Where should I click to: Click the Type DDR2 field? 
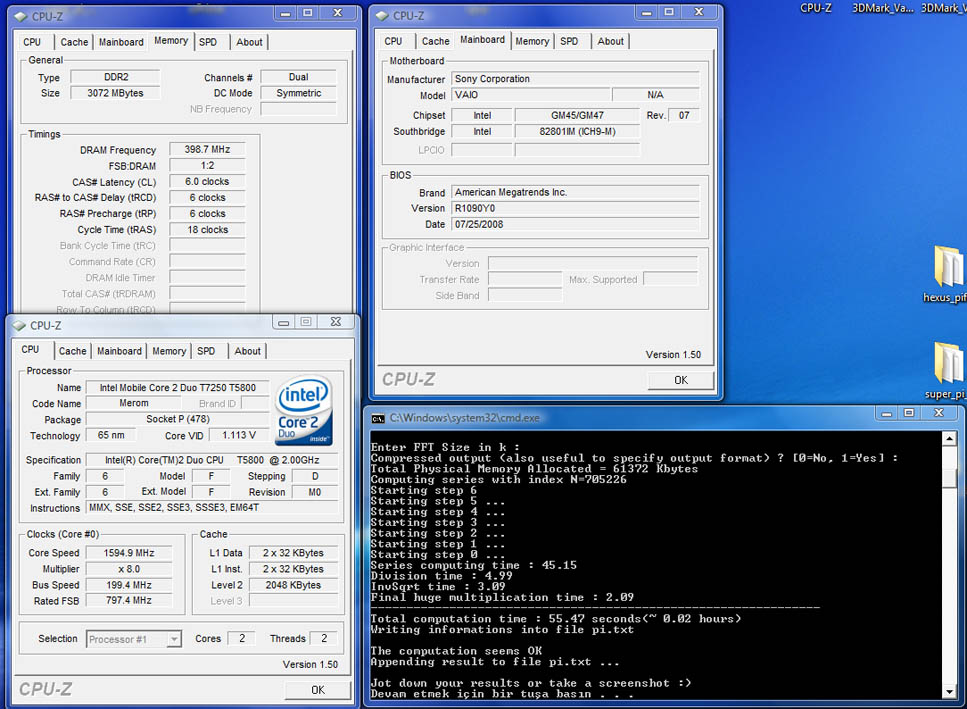[115, 77]
